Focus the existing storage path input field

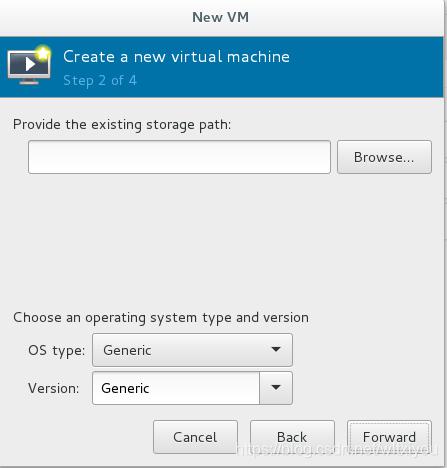pos(179,157)
